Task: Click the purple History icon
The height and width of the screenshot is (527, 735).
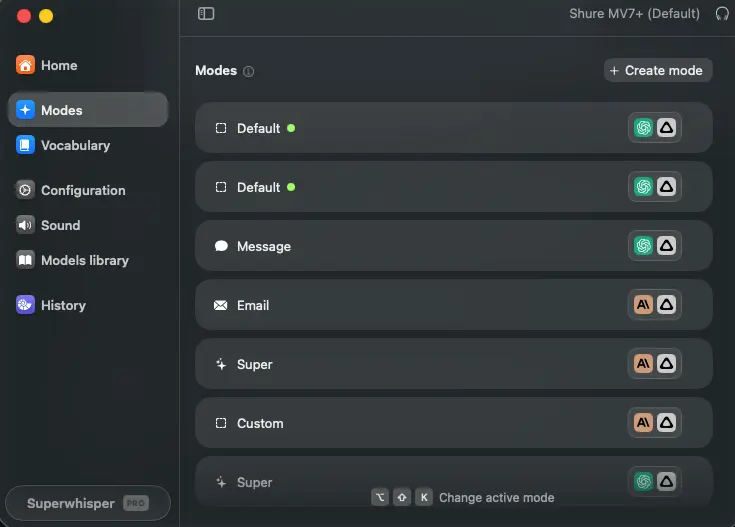Action: [25, 305]
